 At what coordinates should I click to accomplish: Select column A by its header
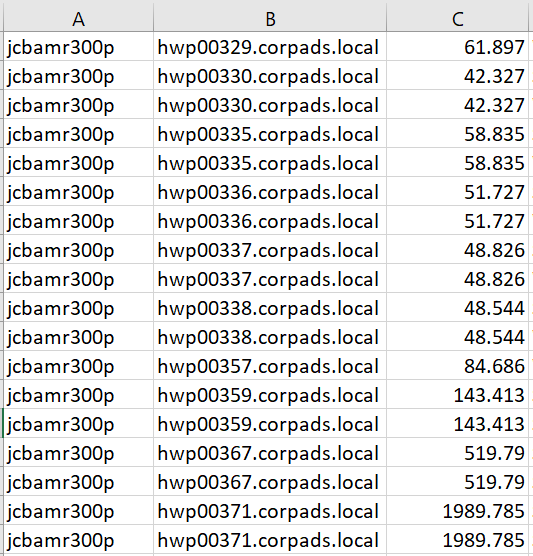(78, 18)
